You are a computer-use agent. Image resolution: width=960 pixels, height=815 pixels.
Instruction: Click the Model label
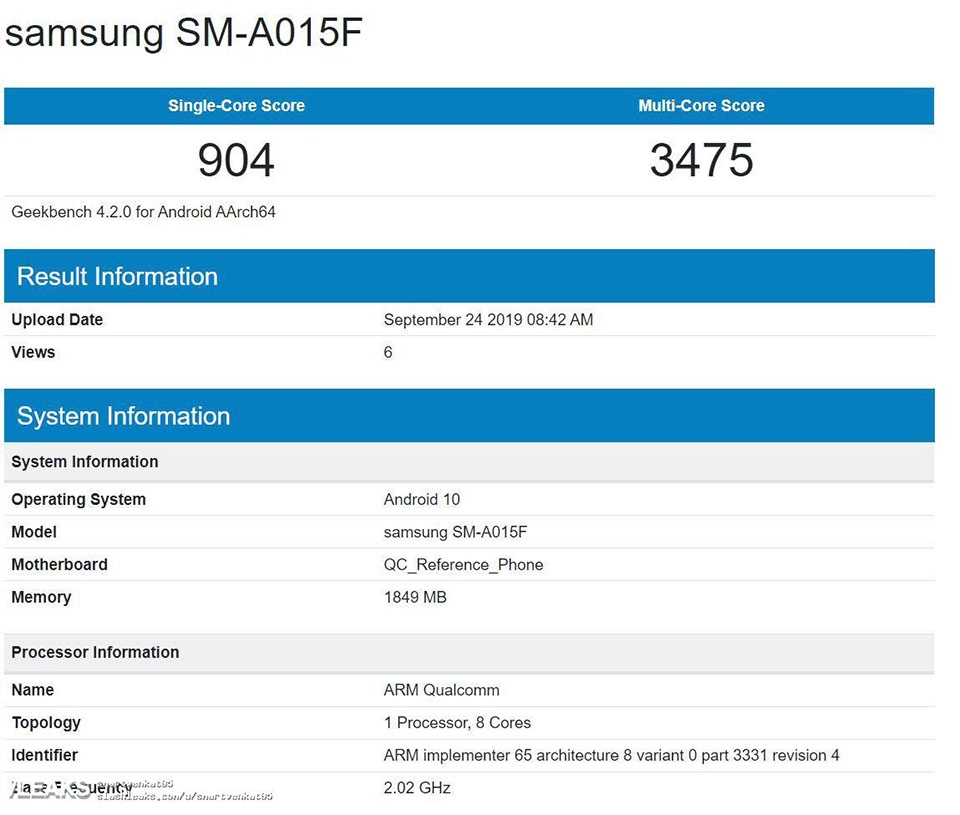click(34, 532)
